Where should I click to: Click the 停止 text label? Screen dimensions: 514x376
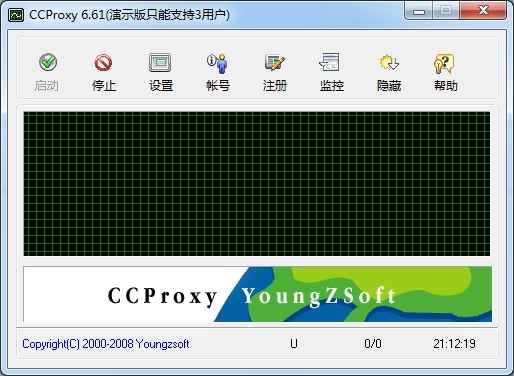[x=104, y=86]
